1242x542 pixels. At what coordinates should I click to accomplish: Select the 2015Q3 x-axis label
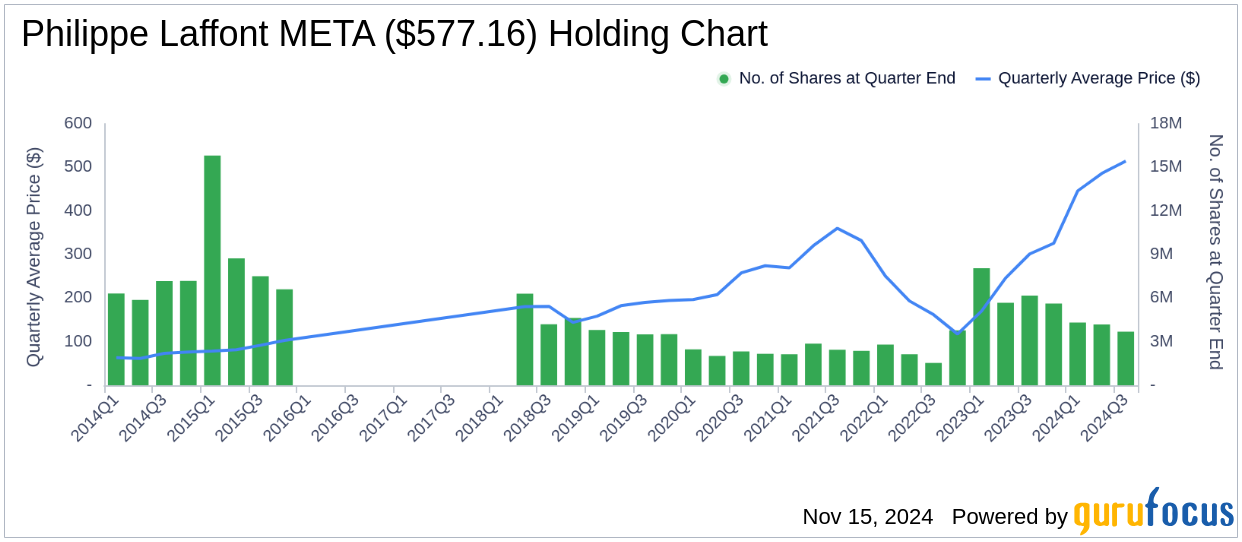tap(238, 417)
